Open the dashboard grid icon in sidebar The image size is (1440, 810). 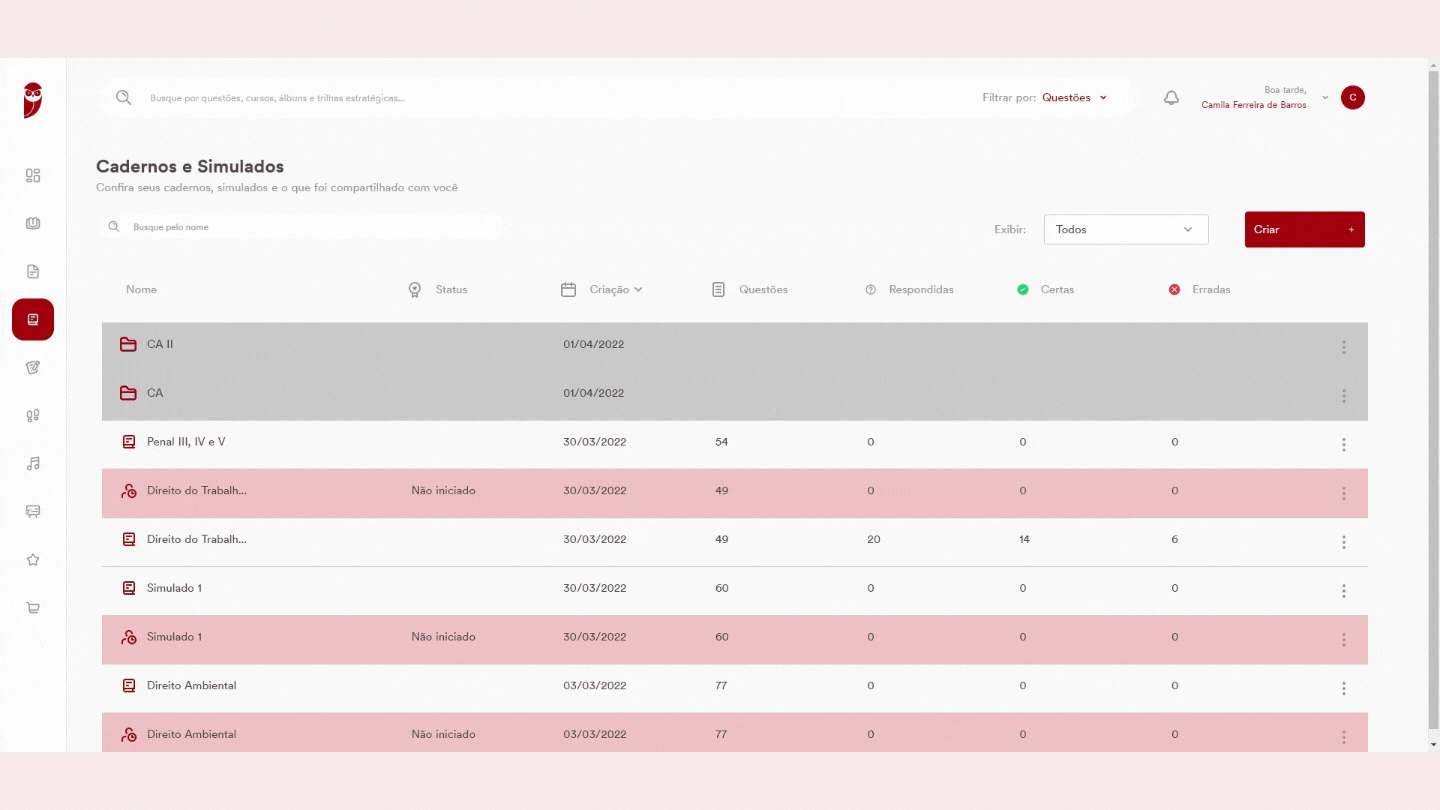33,176
